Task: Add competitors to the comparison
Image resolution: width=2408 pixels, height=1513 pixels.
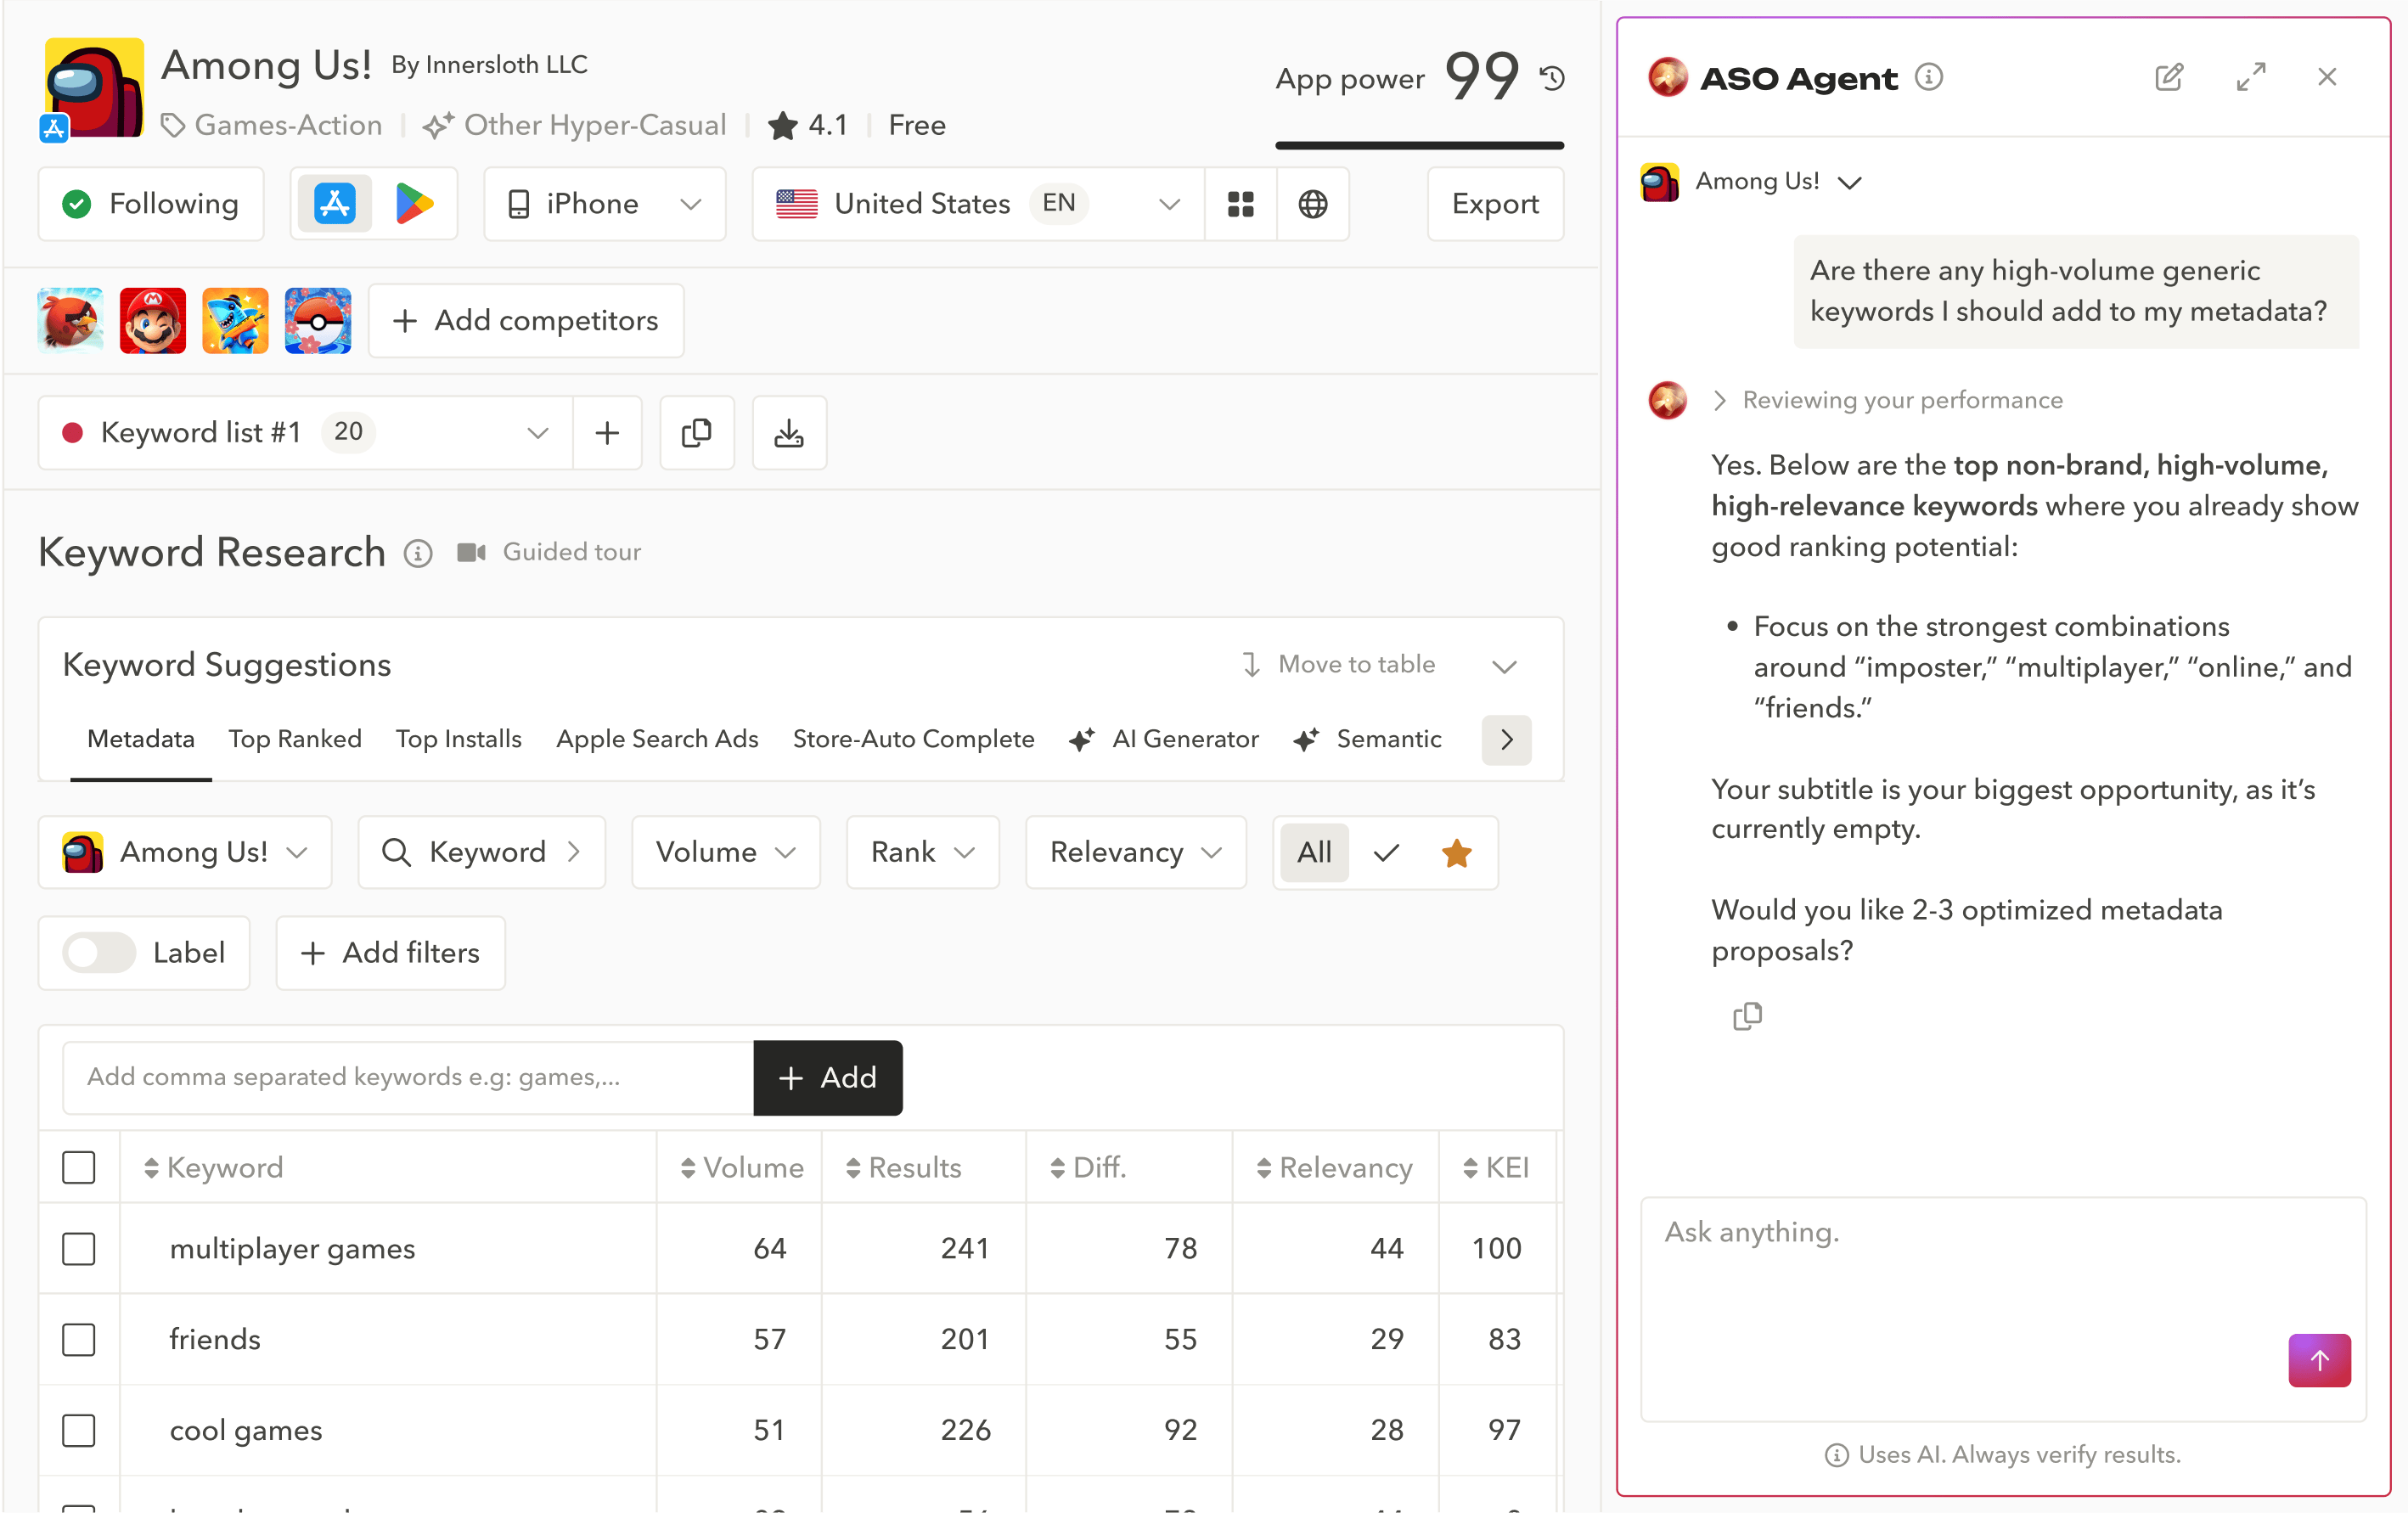Action: [x=526, y=320]
